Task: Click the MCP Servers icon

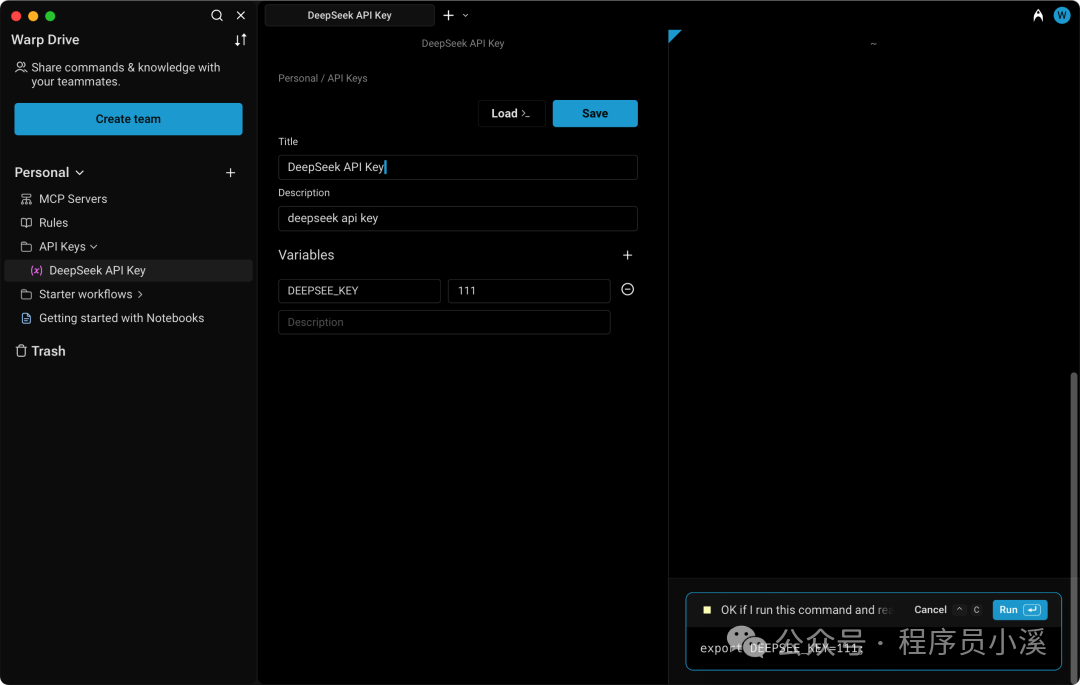Action: tap(26, 199)
